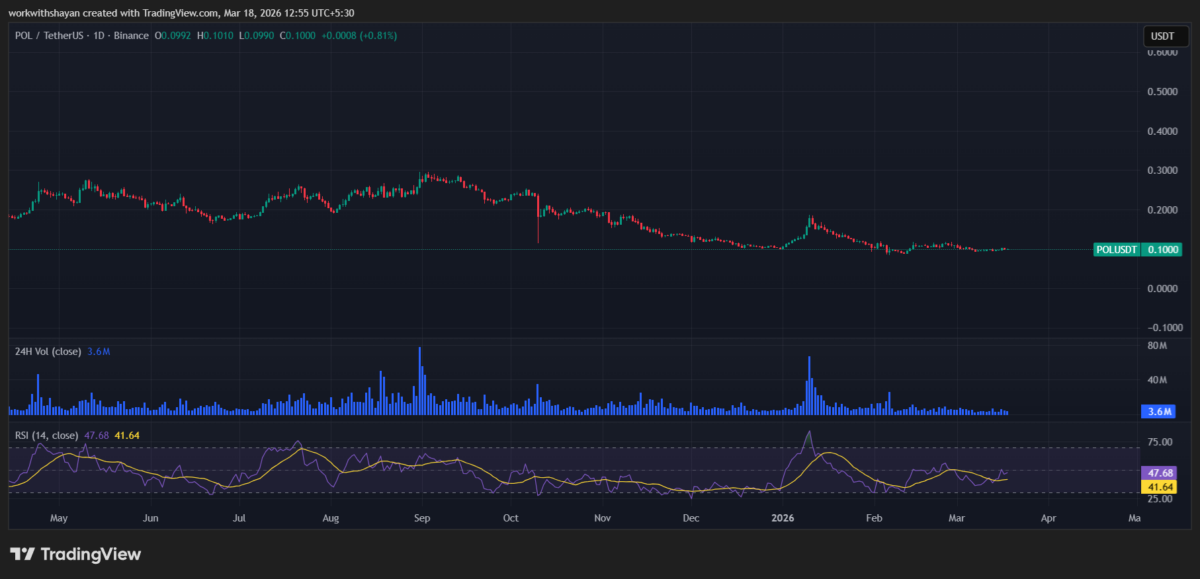This screenshot has width=1200, height=579.
Task: Click the yellow 41.64 RSI value badge
Action: coord(1159,486)
